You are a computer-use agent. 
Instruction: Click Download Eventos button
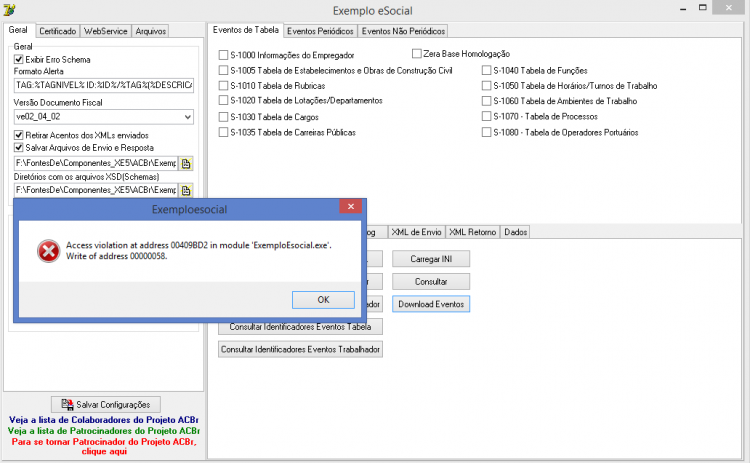coord(431,304)
